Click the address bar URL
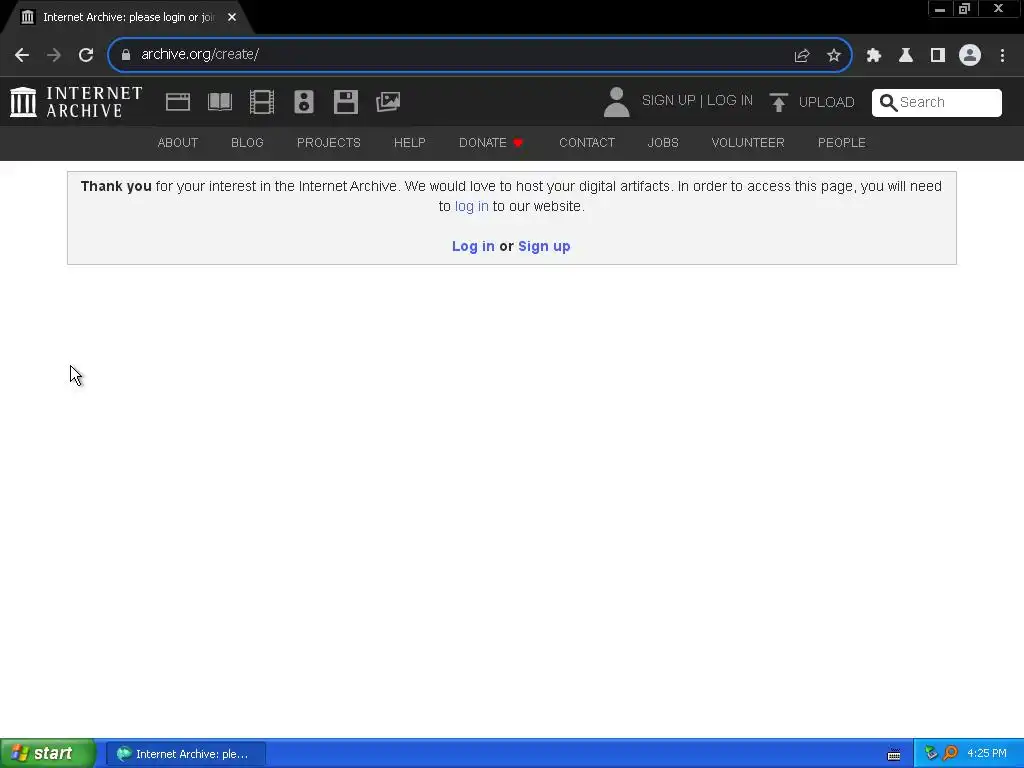The width and height of the screenshot is (1024, 768). [200, 54]
